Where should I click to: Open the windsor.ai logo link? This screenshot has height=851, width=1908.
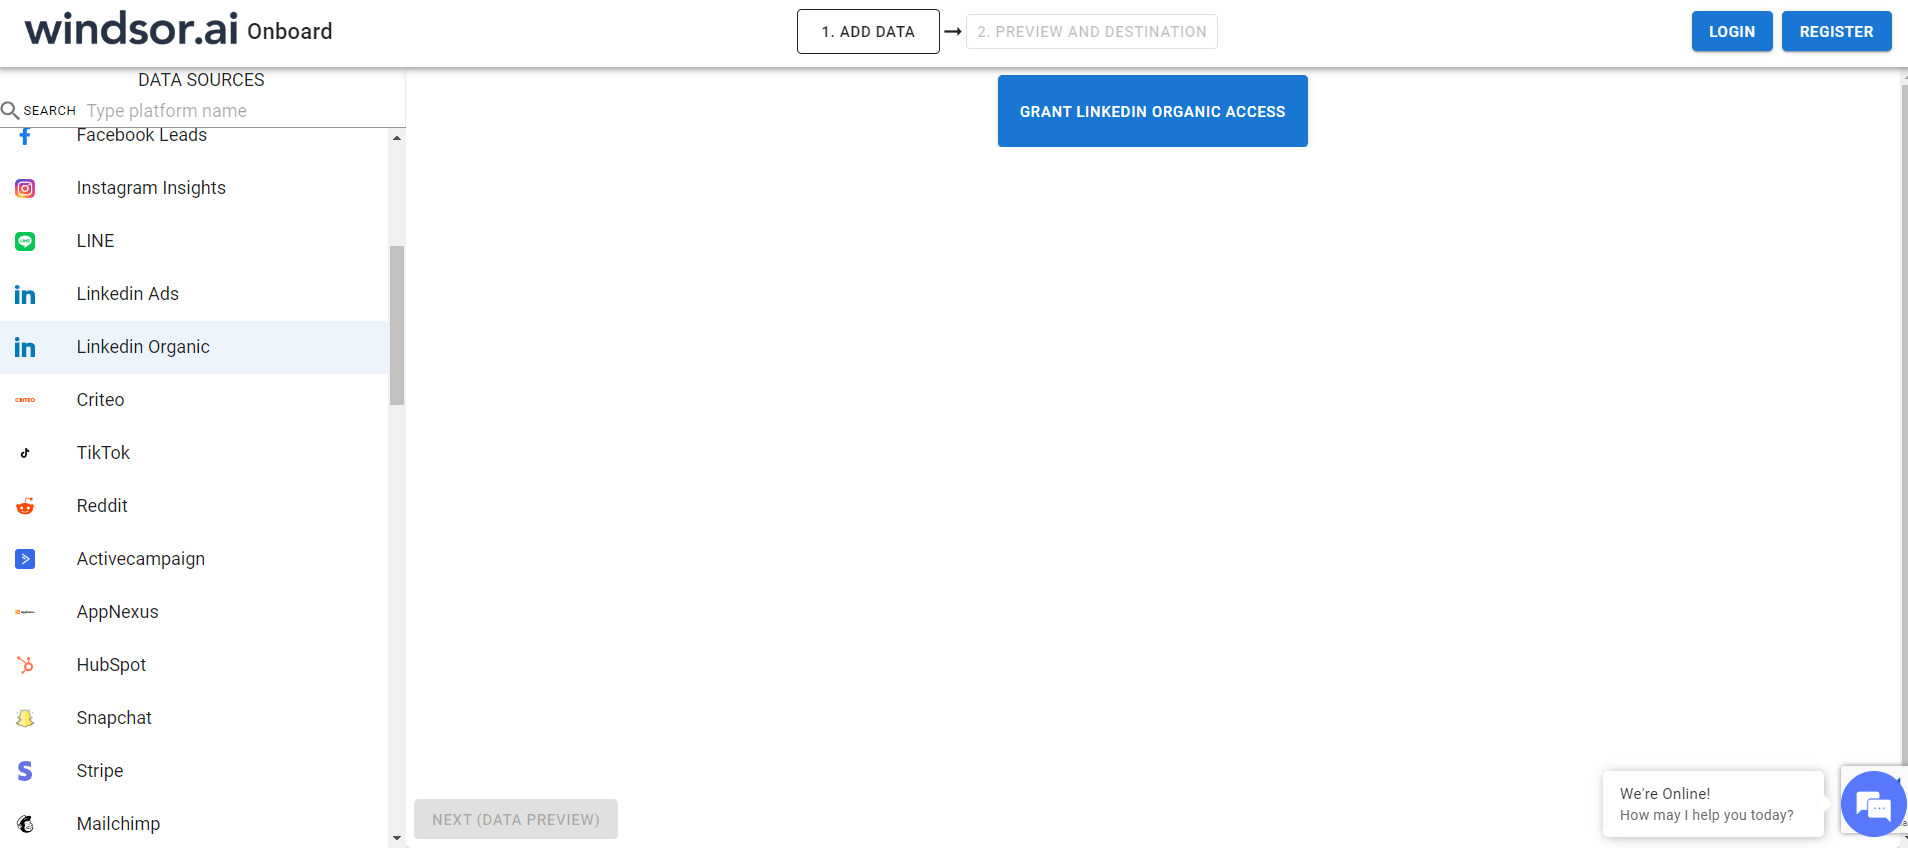131,30
